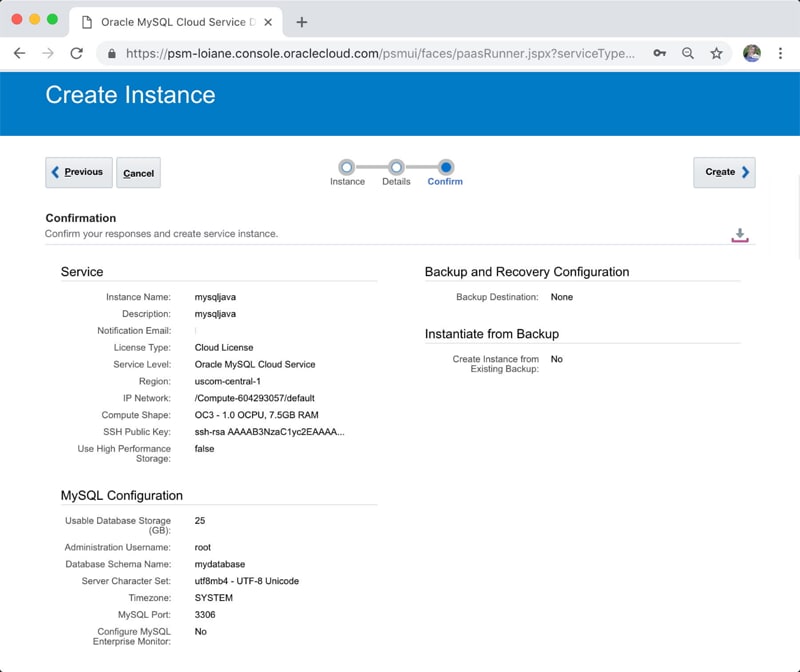Click the browser address bar URL
Image resolution: width=800 pixels, height=672 pixels.
pyautogui.click(x=380, y=53)
